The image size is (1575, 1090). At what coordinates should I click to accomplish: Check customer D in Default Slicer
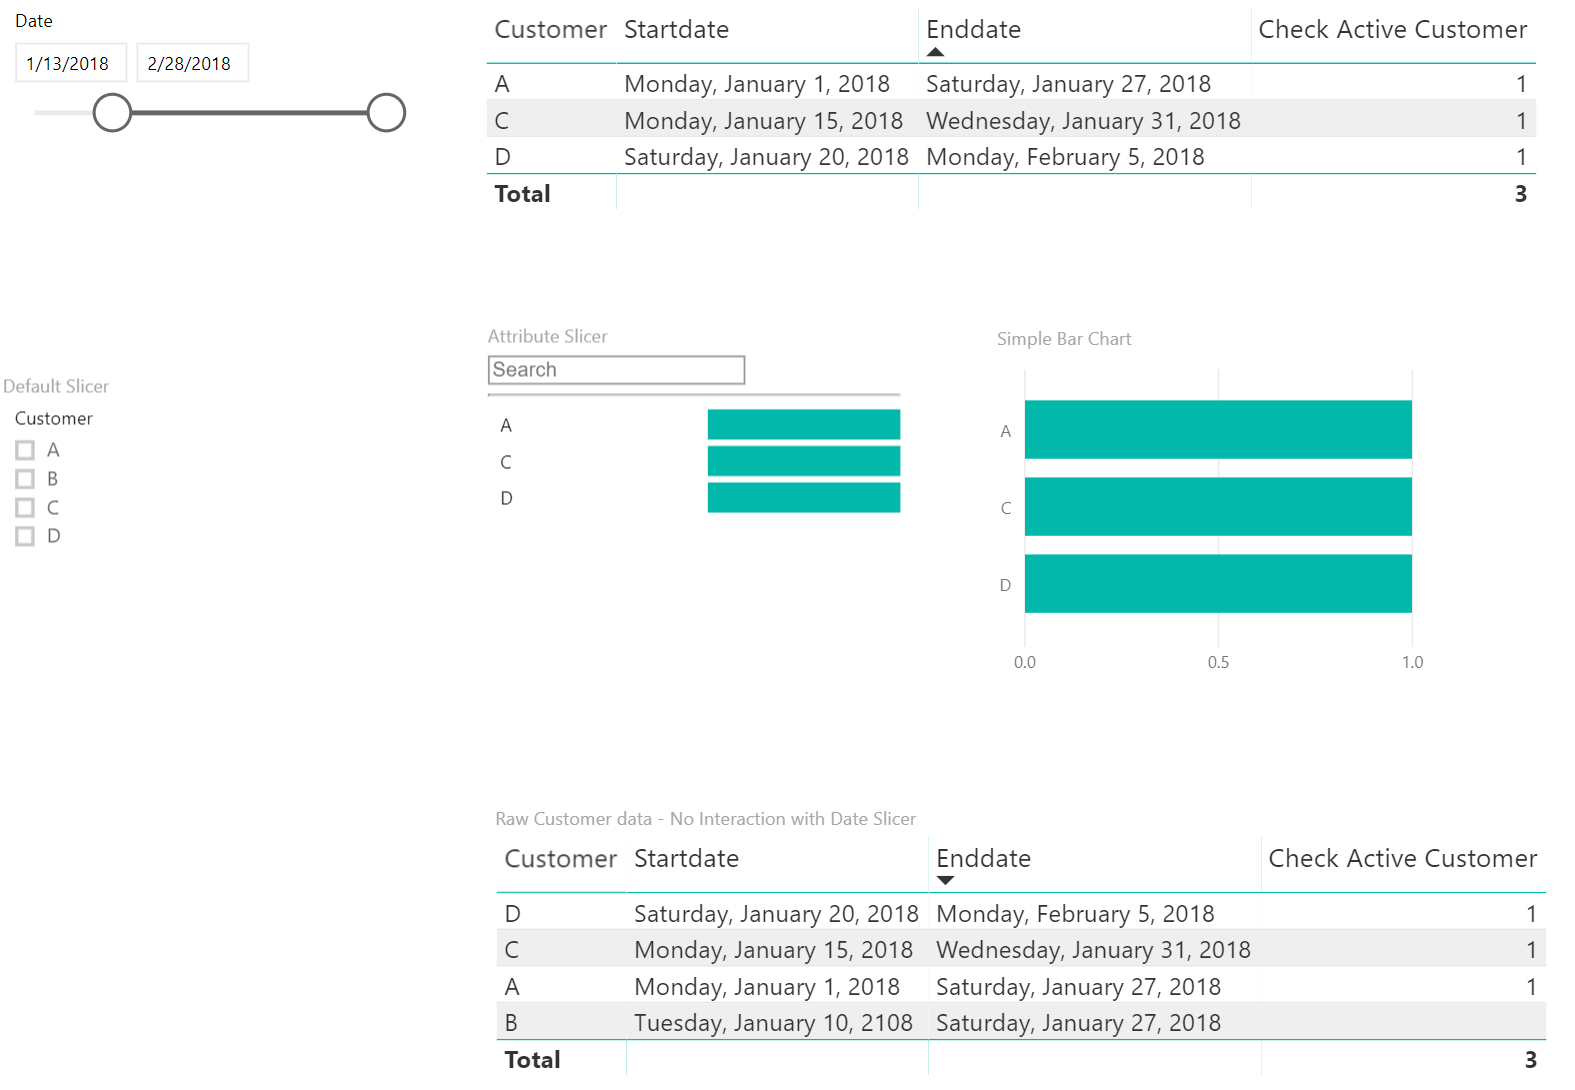pyautogui.click(x=25, y=536)
